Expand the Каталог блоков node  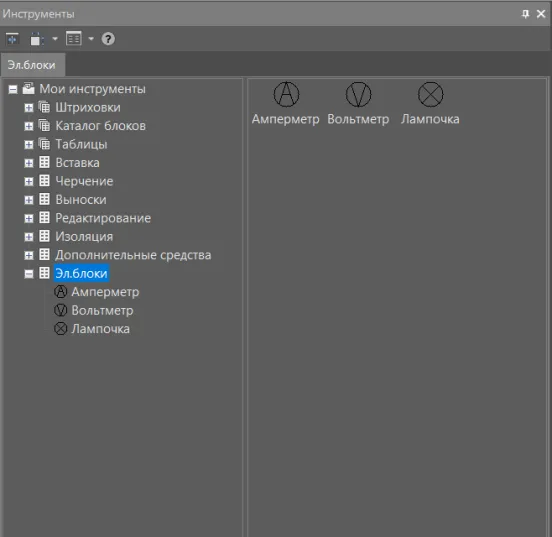tap(29, 126)
